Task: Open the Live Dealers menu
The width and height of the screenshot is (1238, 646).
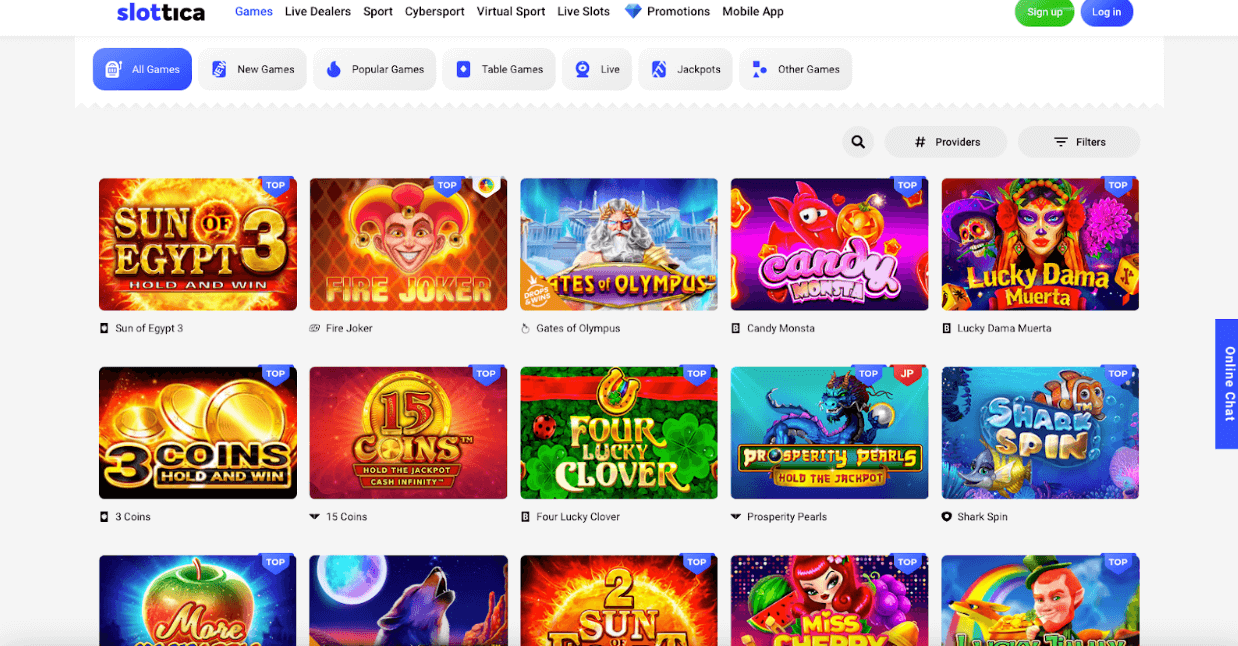Action: pyautogui.click(x=317, y=12)
